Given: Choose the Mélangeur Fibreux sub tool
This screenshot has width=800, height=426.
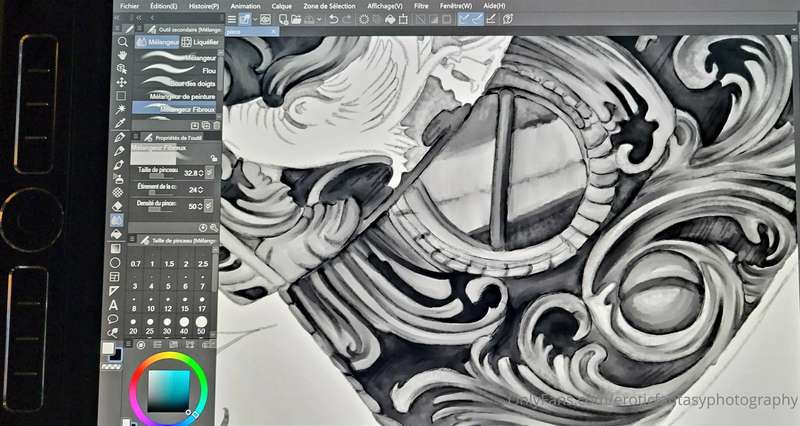Looking at the screenshot, I should [x=174, y=108].
